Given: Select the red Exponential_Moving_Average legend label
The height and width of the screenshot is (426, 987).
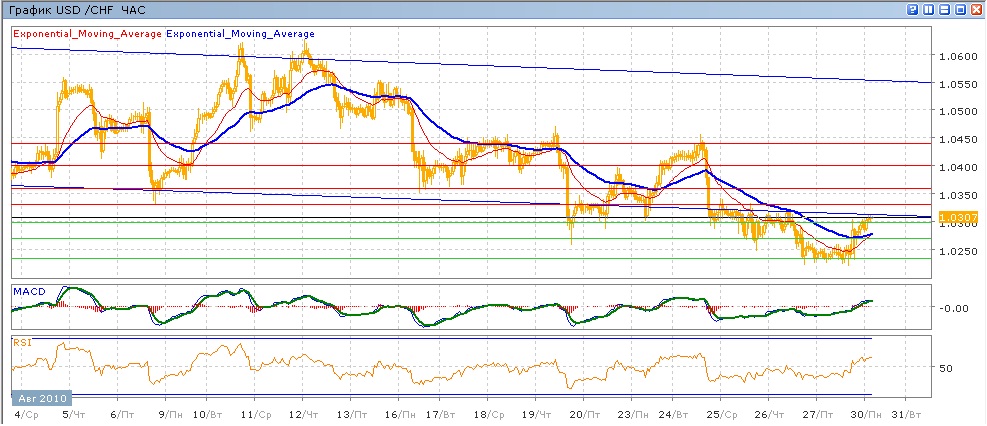Looking at the screenshot, I should point(87,32).
